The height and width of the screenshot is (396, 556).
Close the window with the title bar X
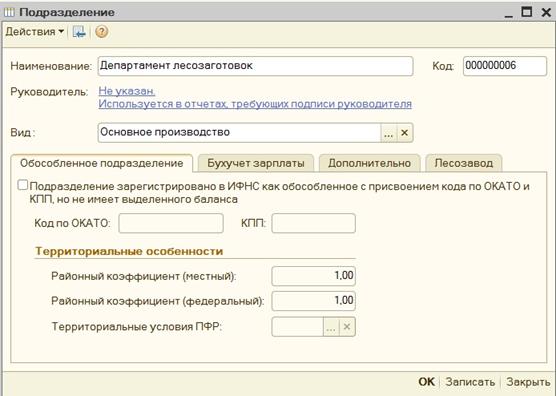(546, 12)
